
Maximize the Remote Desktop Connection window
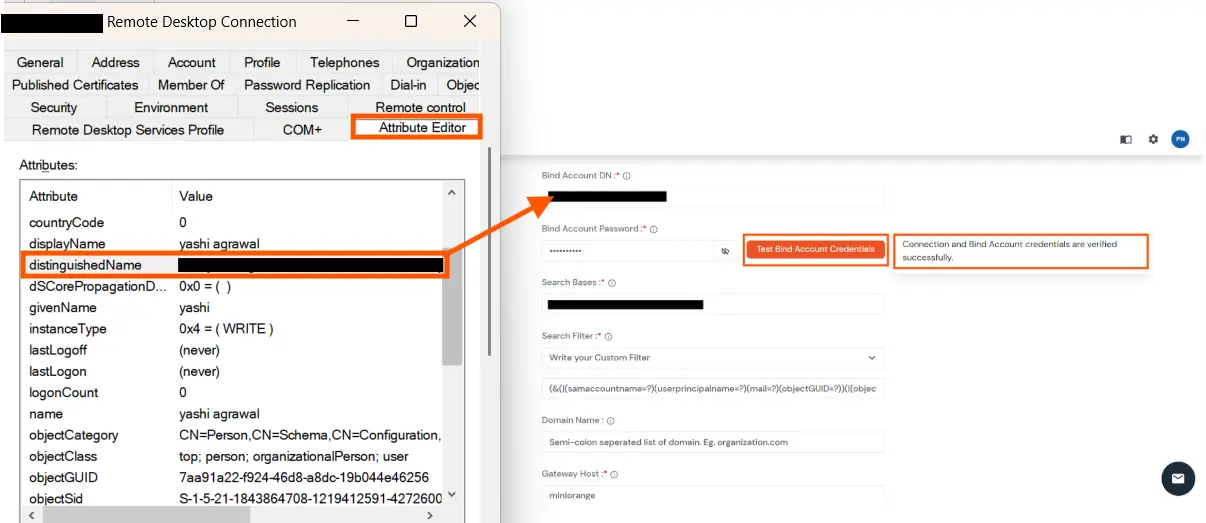[x=411, y=21]
